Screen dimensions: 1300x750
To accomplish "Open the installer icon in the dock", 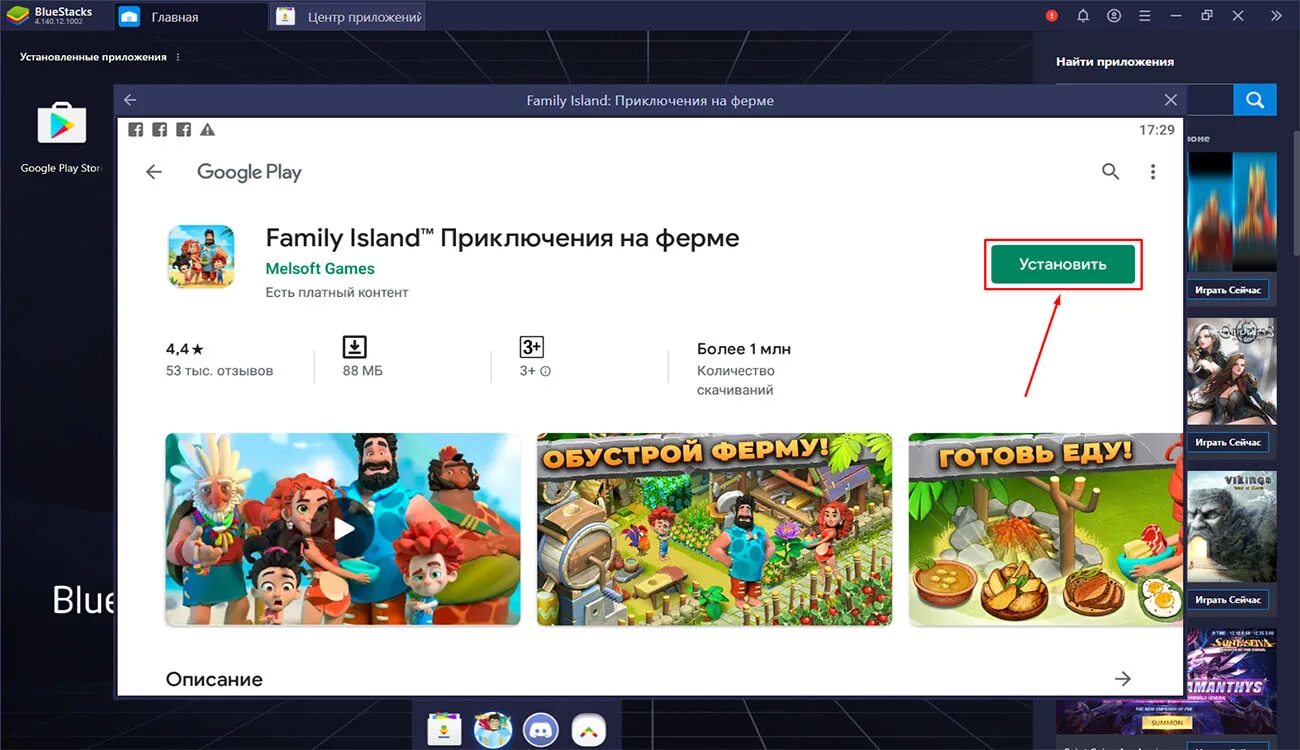I will click(x=443, y=730).
